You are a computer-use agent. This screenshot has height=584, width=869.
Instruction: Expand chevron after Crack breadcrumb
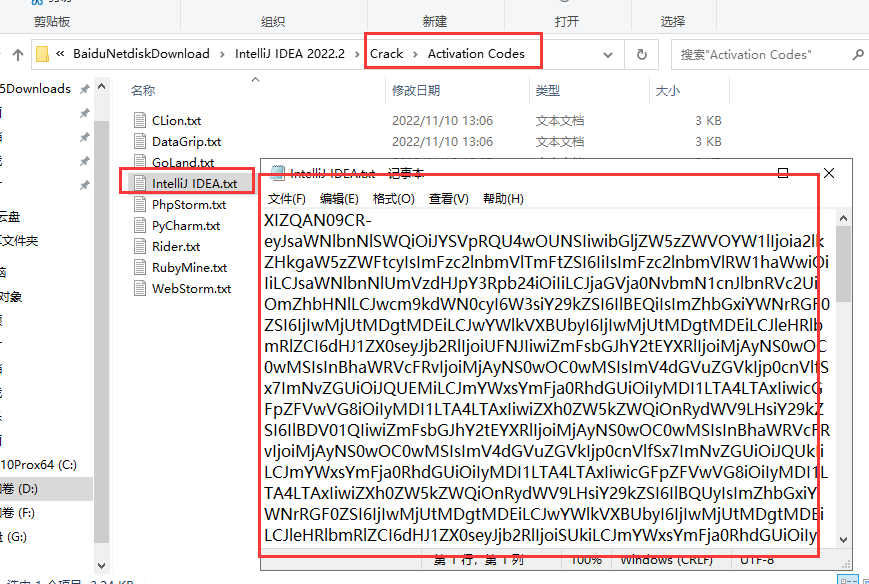415,54
